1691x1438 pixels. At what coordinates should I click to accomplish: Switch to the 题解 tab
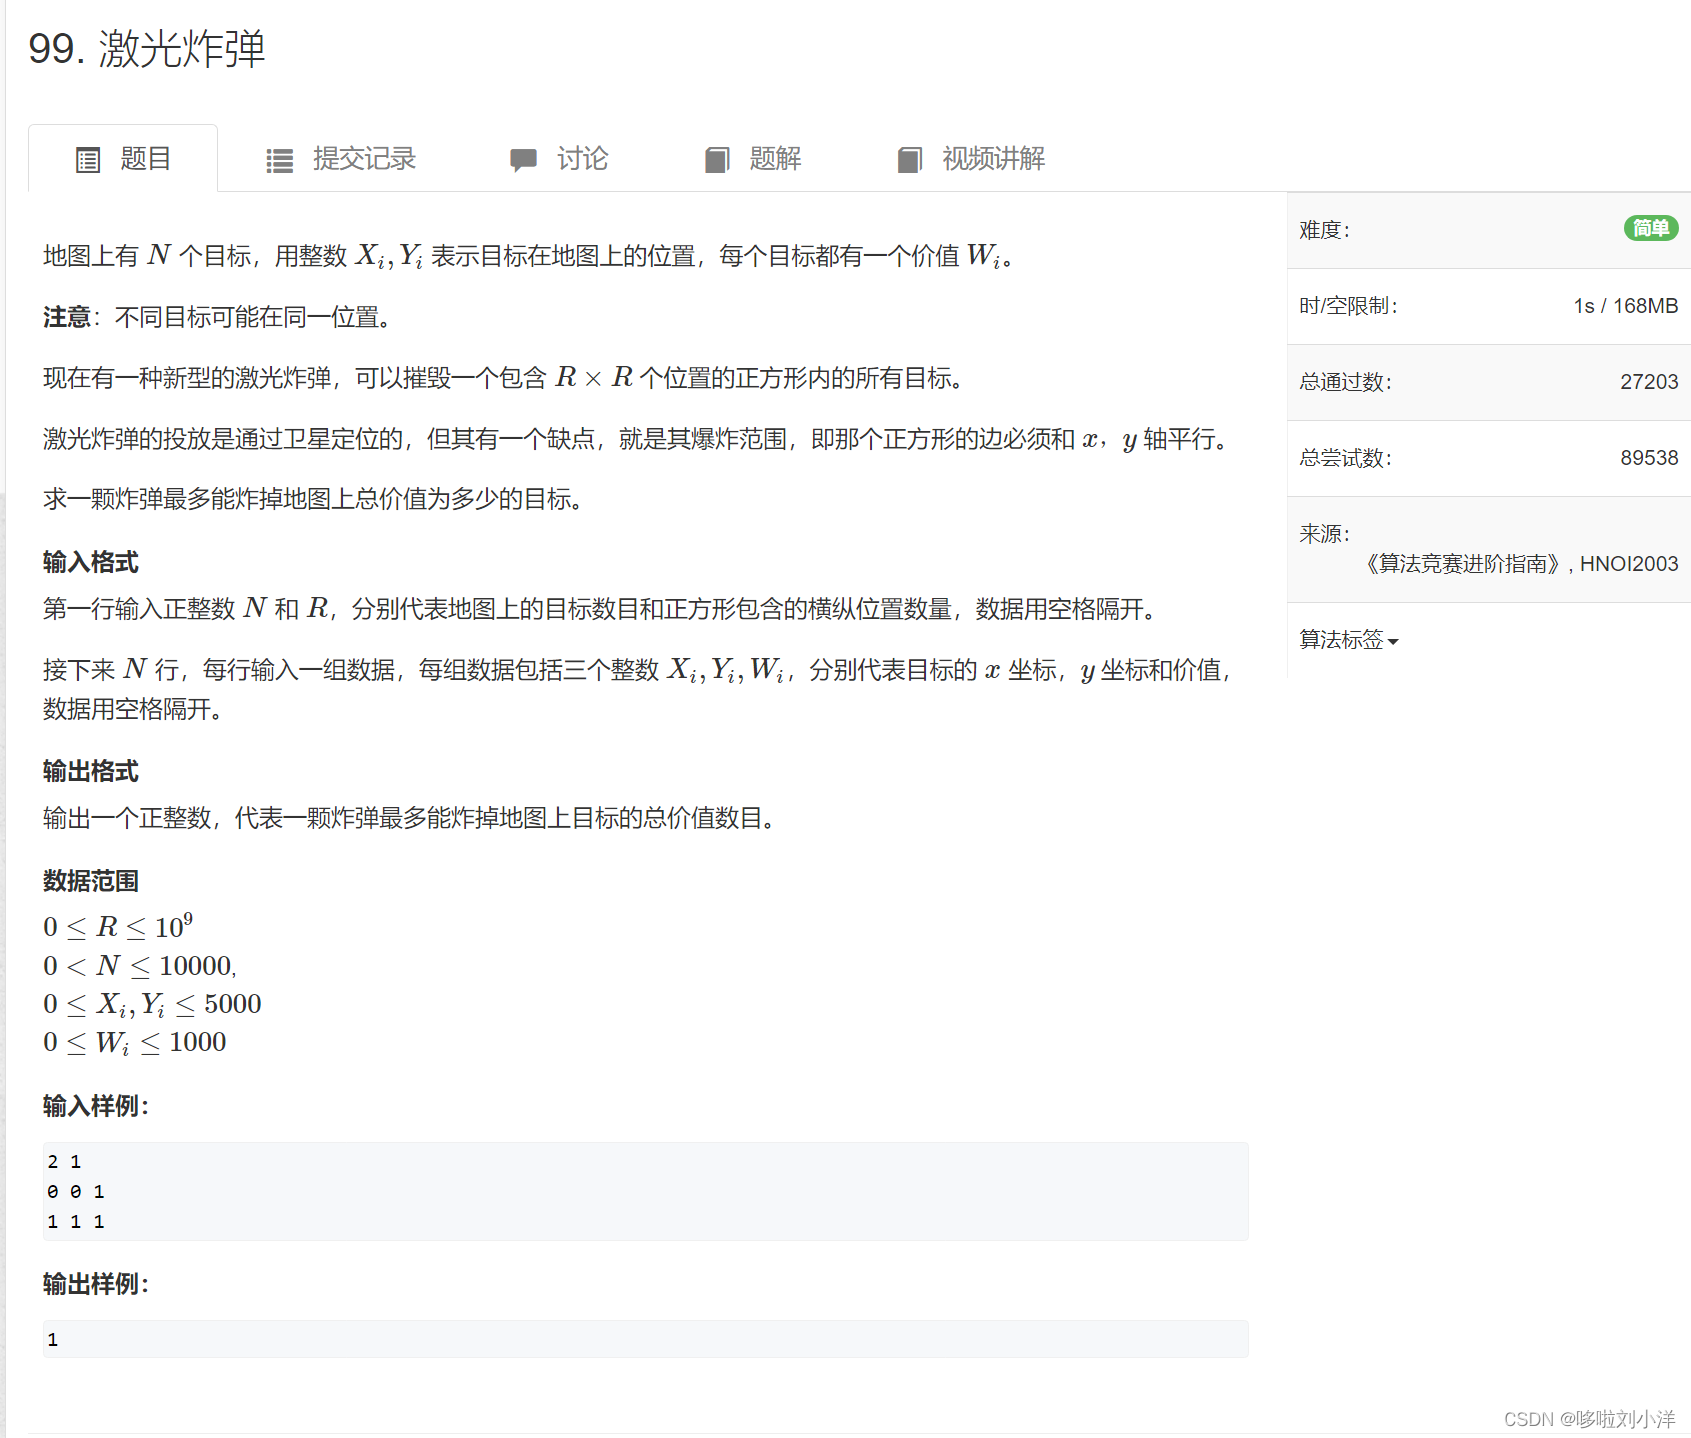pos(773,159)
